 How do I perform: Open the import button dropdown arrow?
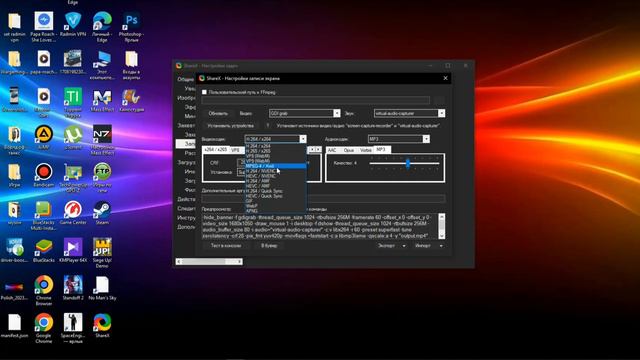tap(441, 246)
